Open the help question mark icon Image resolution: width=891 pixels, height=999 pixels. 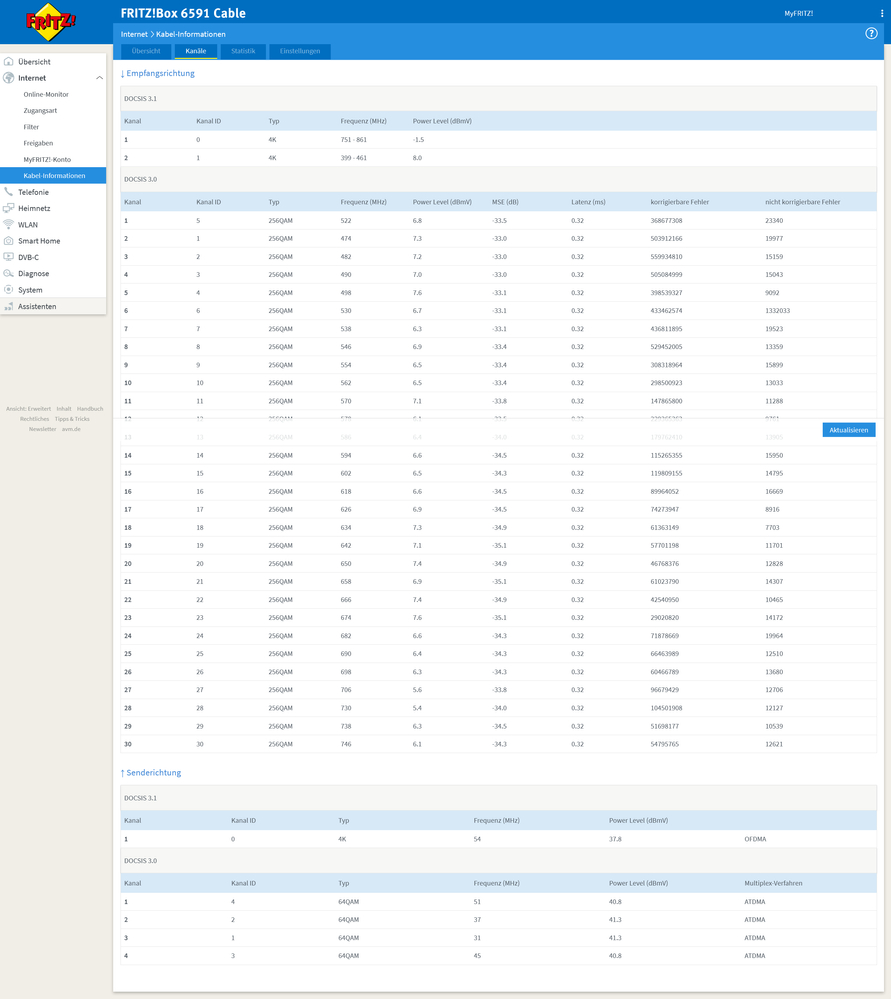(x=869, y=33)
